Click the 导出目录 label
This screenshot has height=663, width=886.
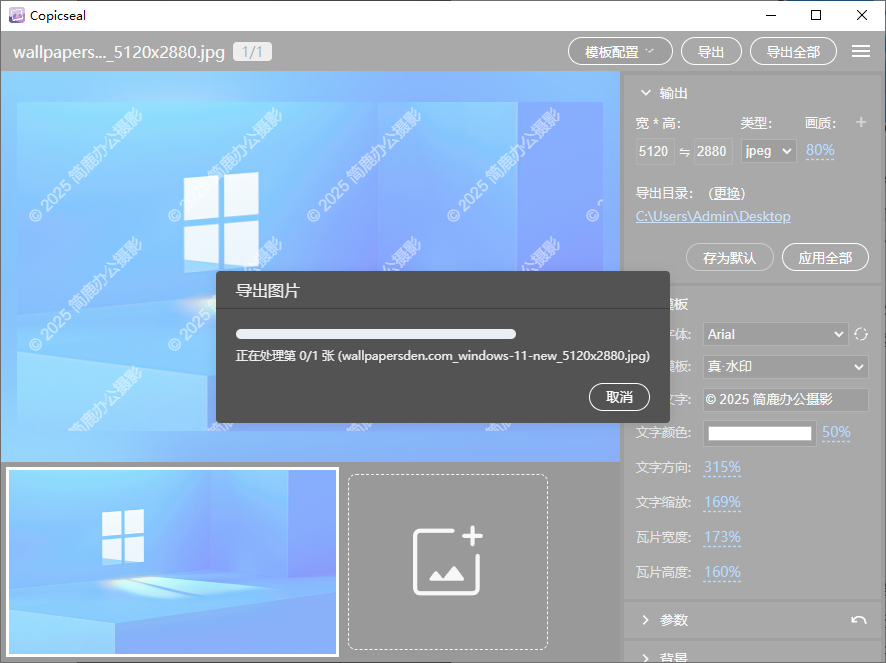point(664,193)
